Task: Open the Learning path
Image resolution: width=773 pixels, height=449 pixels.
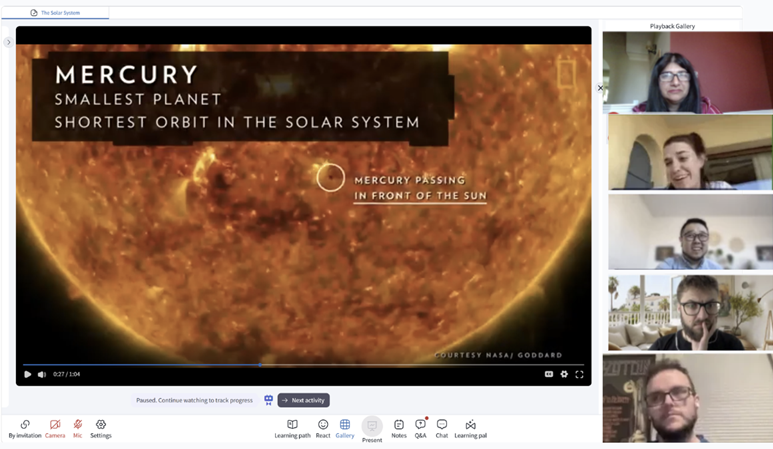Action: (292, 428)
